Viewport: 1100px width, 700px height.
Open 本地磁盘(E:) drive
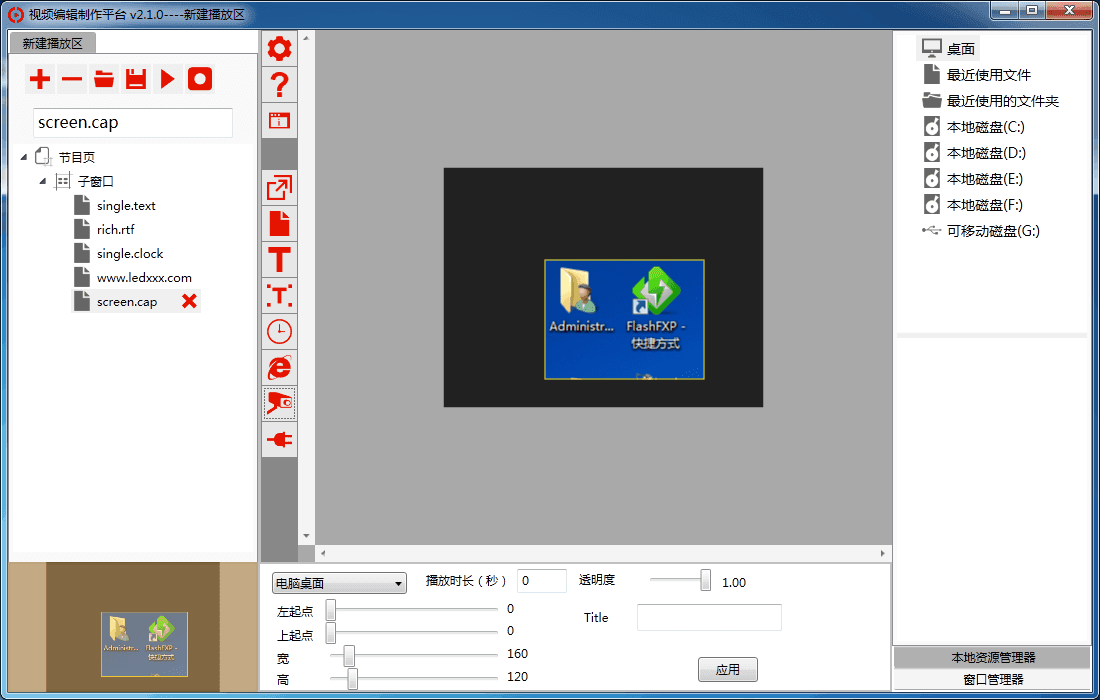point(973,178)
